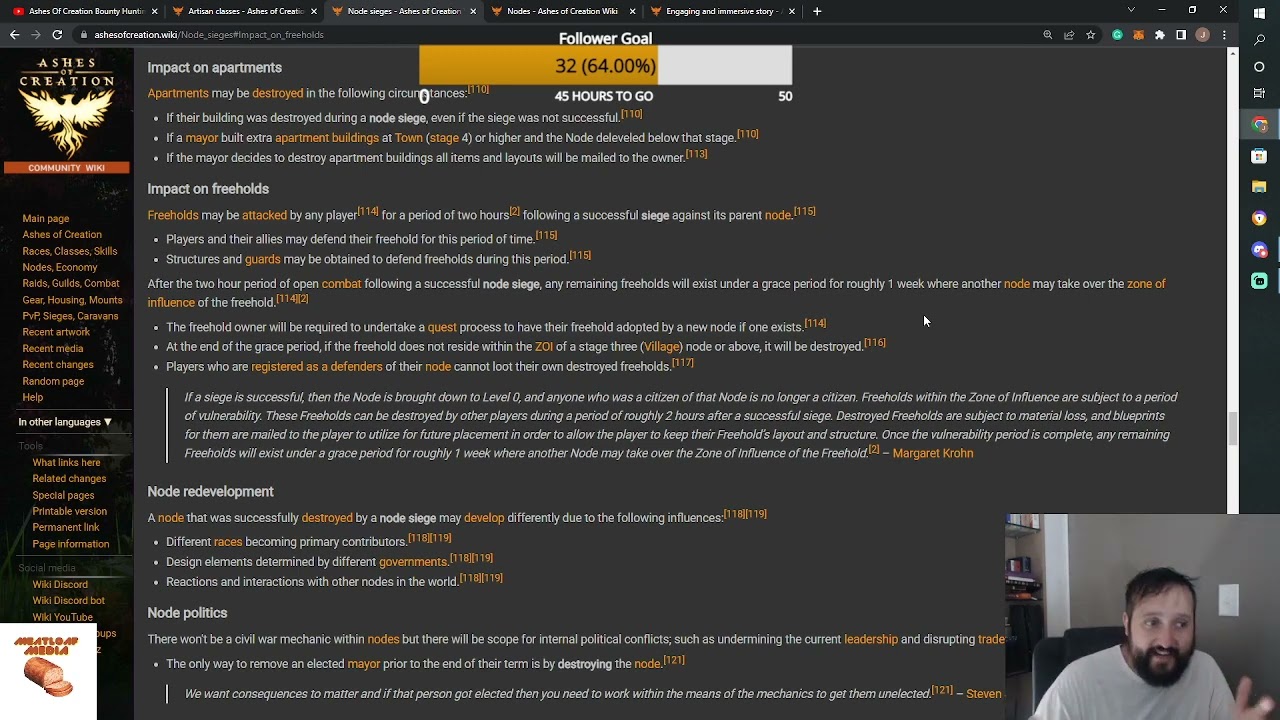Viewport: 1280px width, 720px height.
Task: Switch to the Ashes Of Creation Bounty Hunting tab
Action: pos(85,11)
